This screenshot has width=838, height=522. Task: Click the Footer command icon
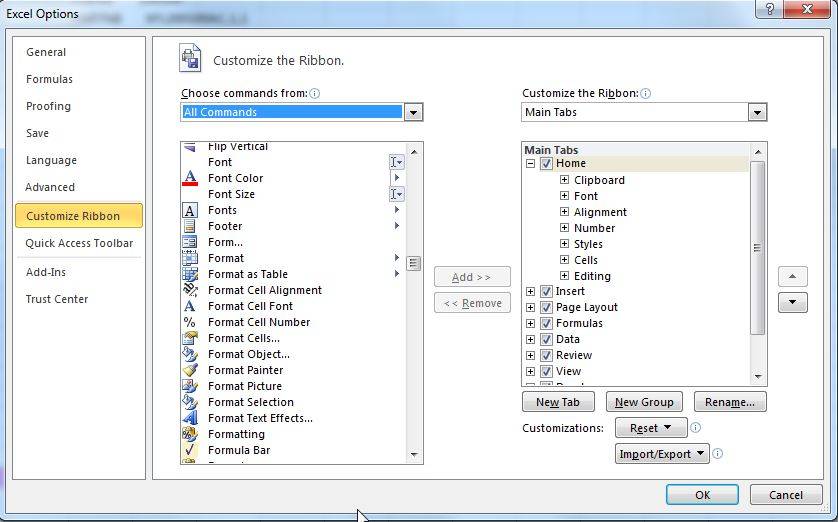point(190,226)
